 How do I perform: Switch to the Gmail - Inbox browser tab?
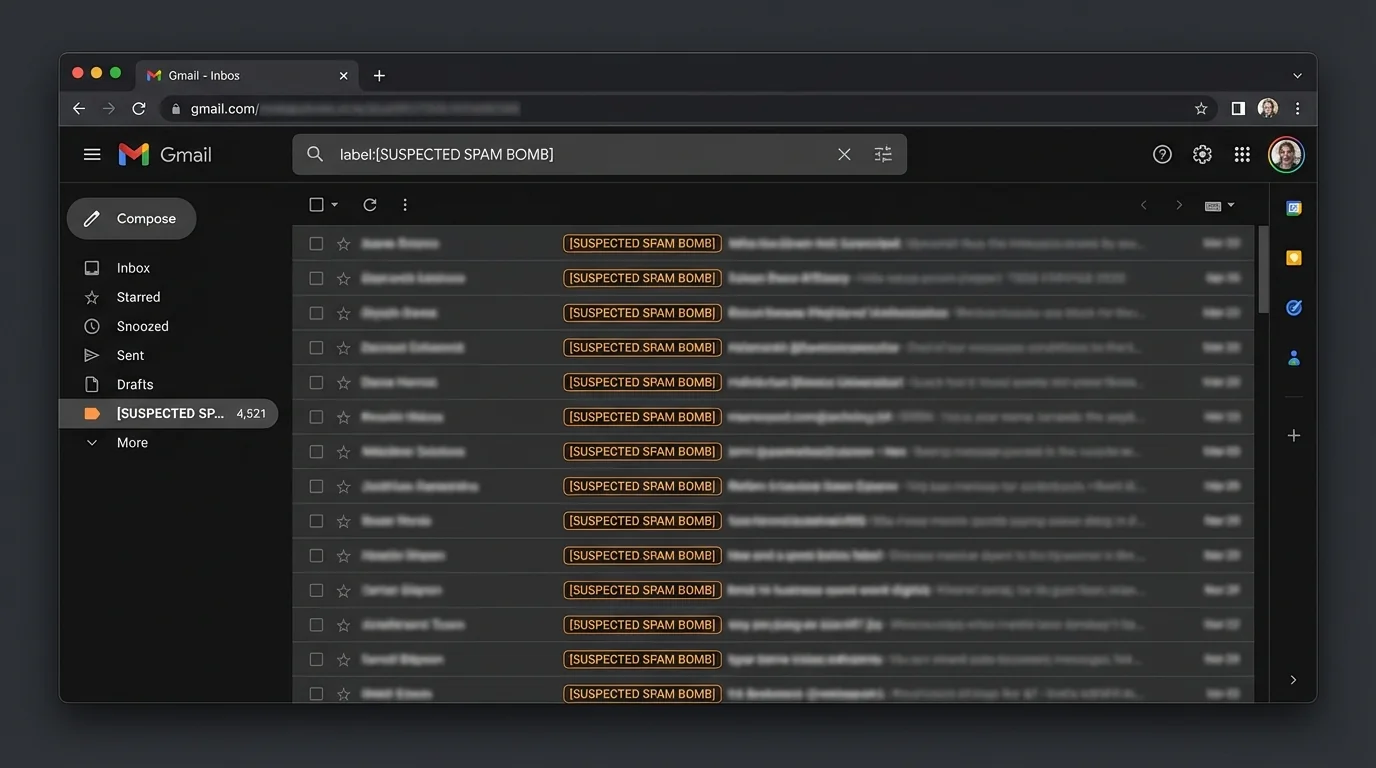click(240, 75)
